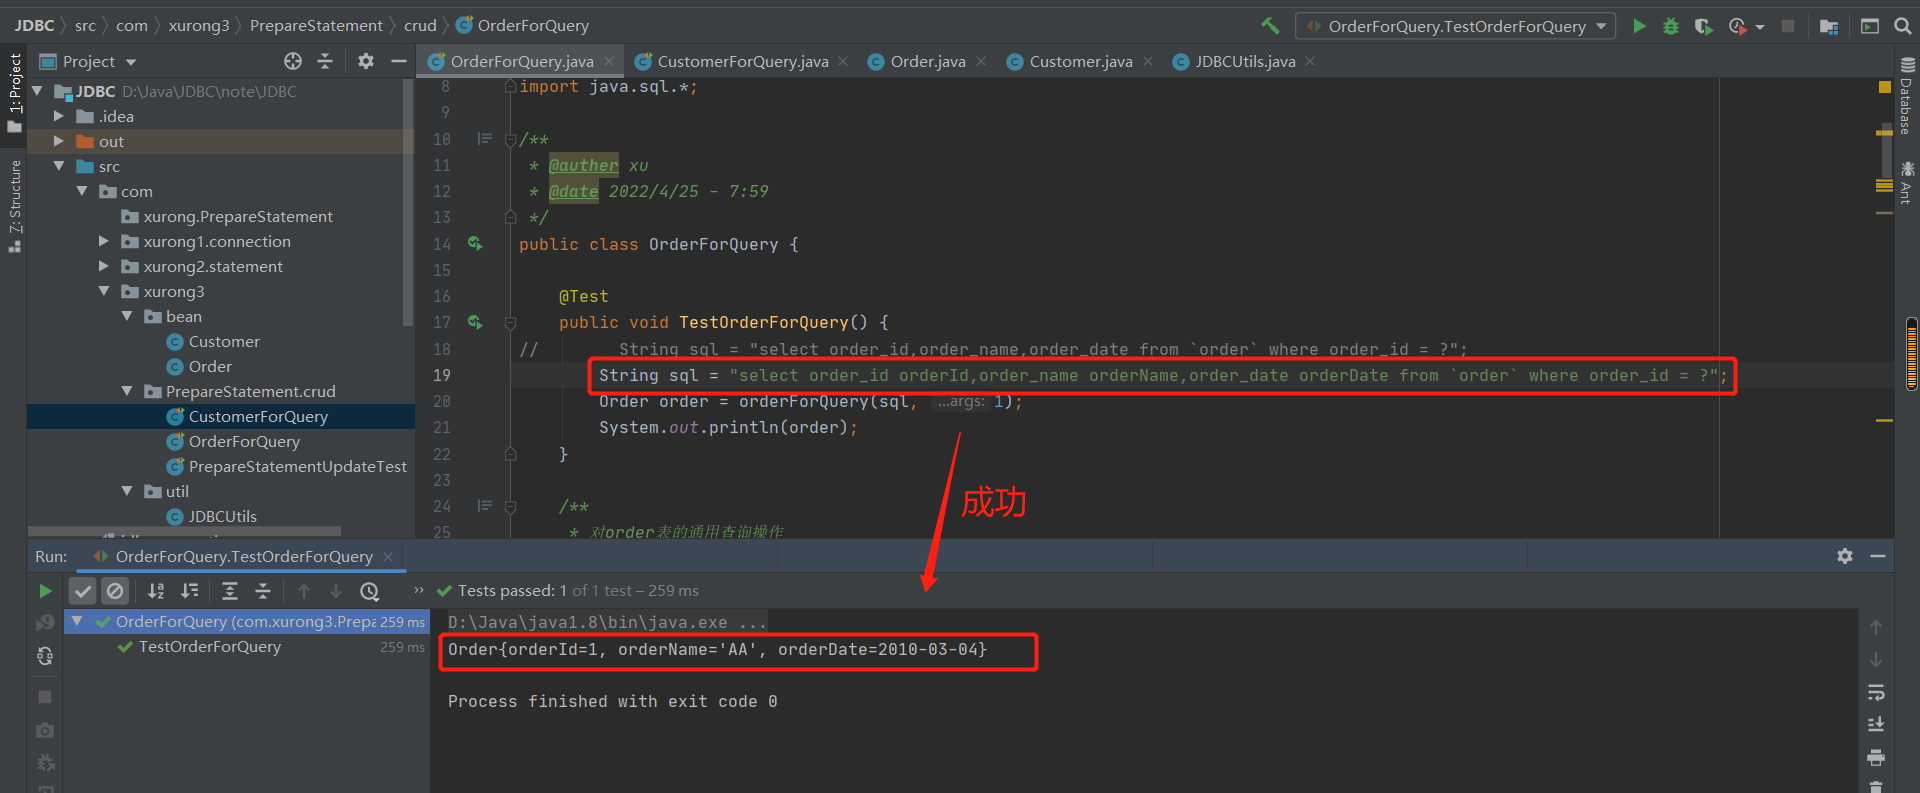Collapse the util package

(x=127, y=491)
